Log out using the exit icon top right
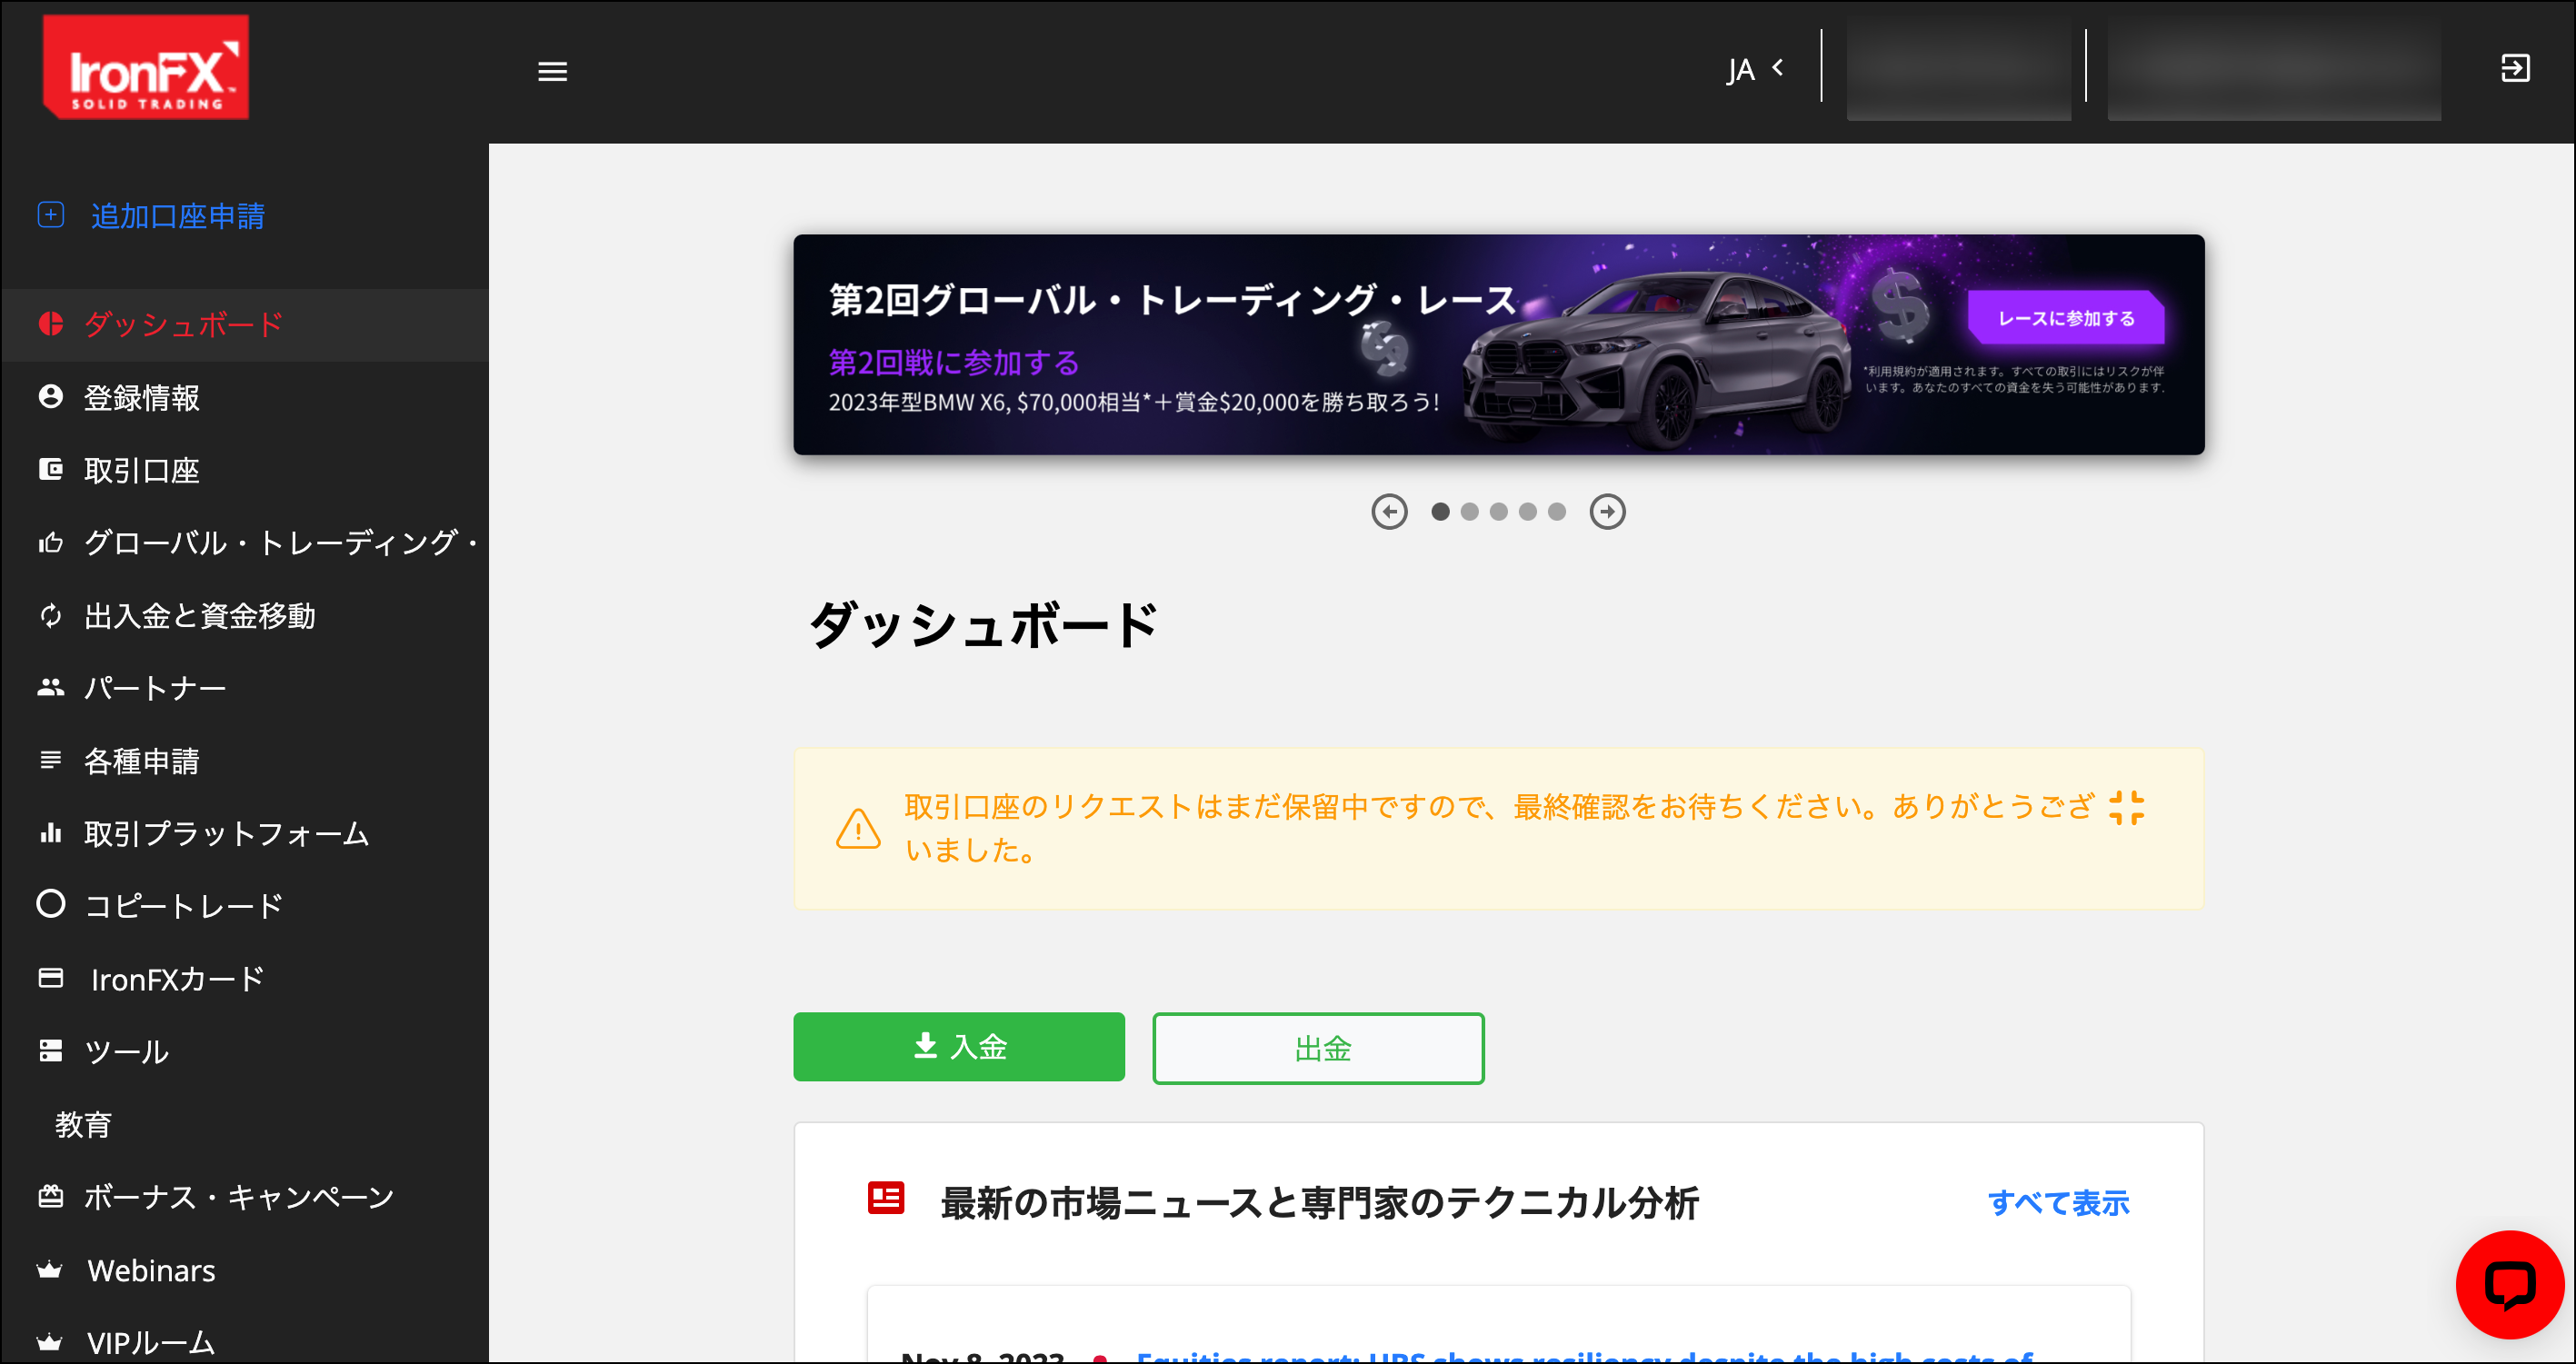 click(x=2515, y=68)
